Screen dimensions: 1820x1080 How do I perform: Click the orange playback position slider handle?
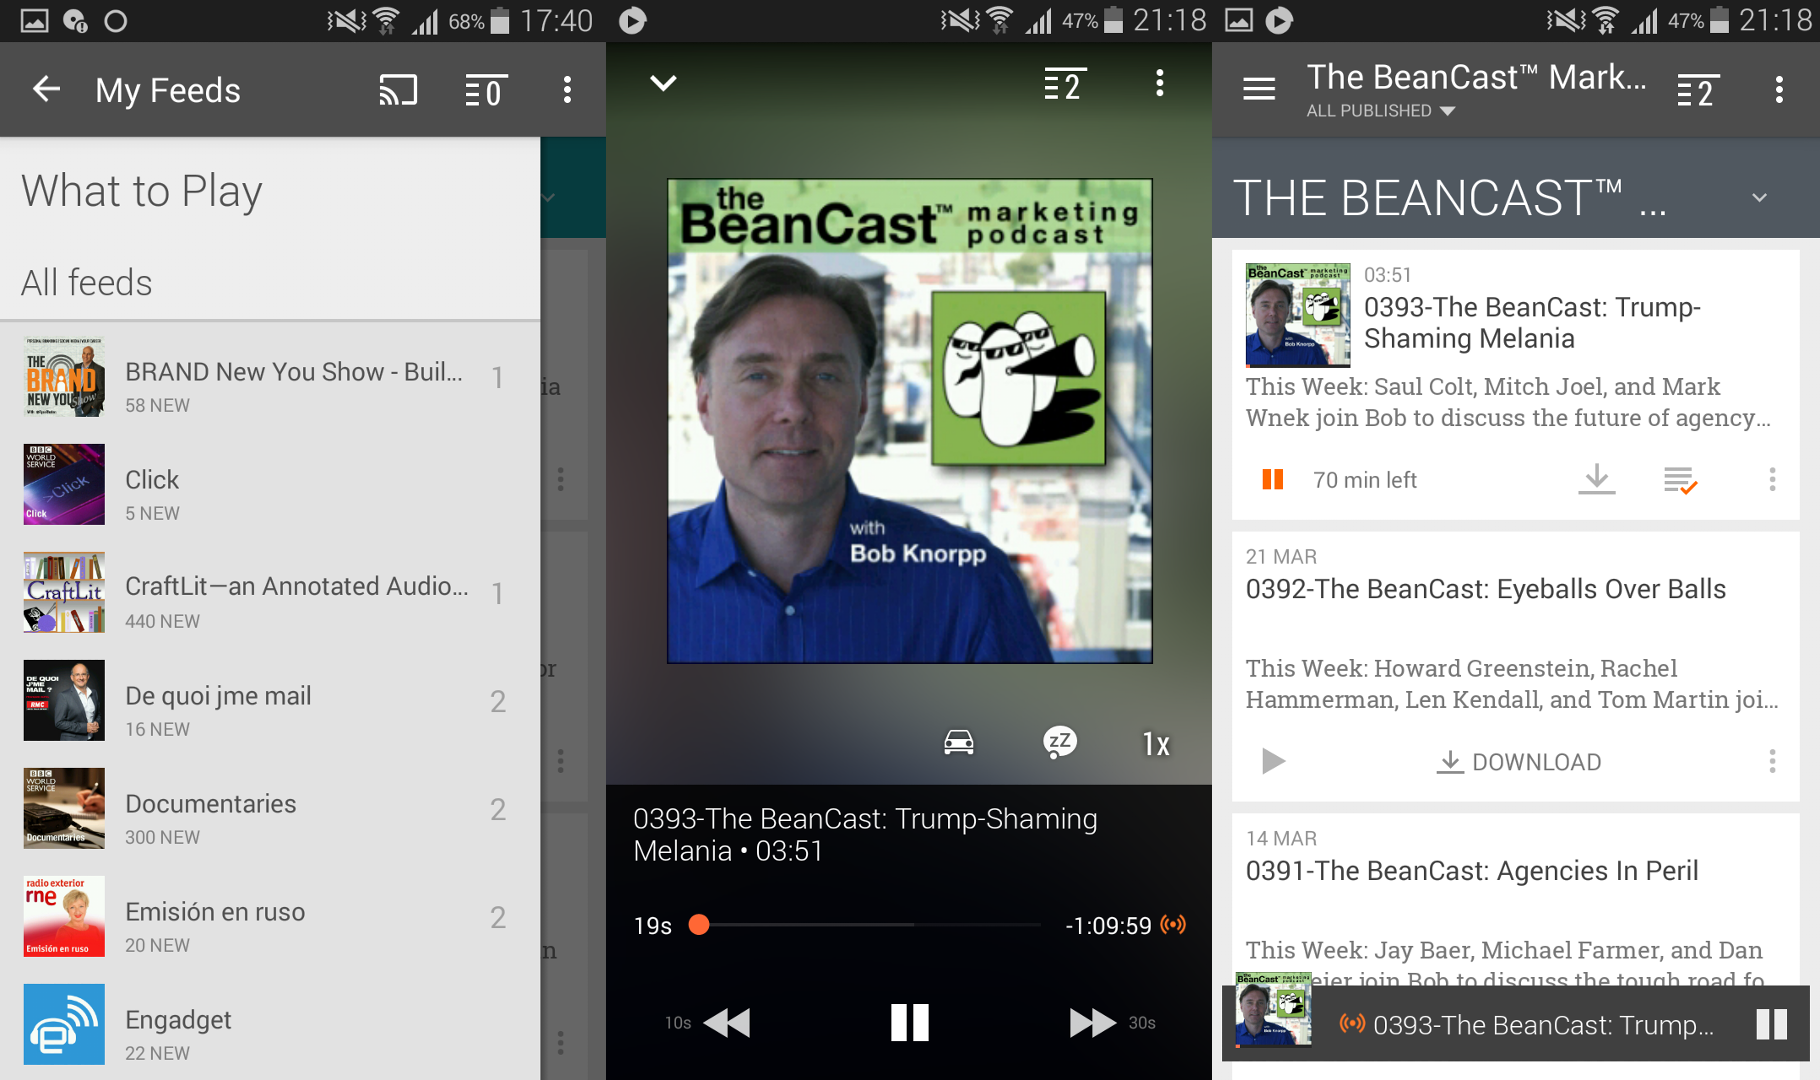click(699, 925)
